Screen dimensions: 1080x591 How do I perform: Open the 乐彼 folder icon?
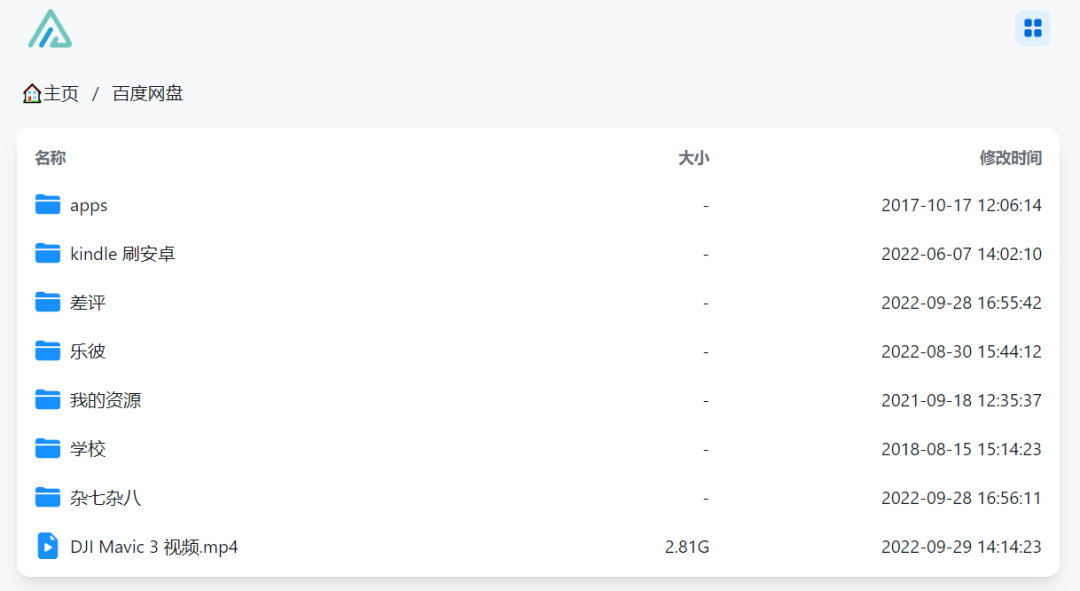click(48, 351)
